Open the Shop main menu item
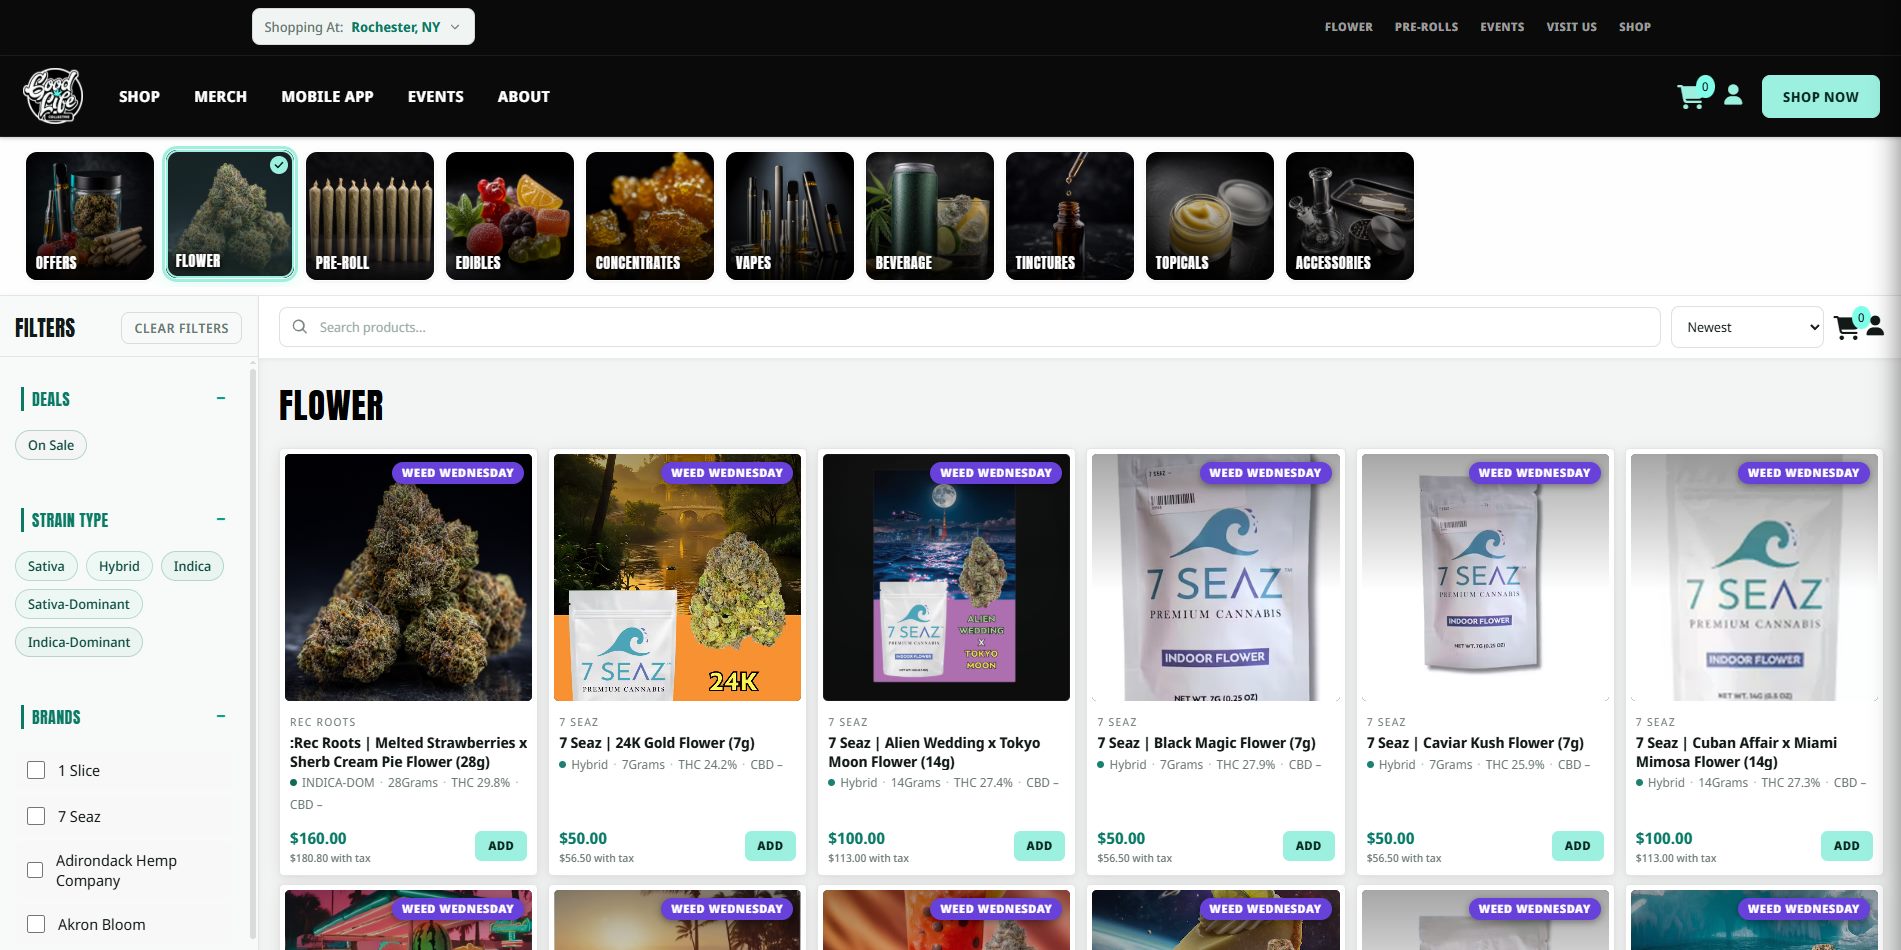Screen dimensions: 1901x950 pos(139,96)
